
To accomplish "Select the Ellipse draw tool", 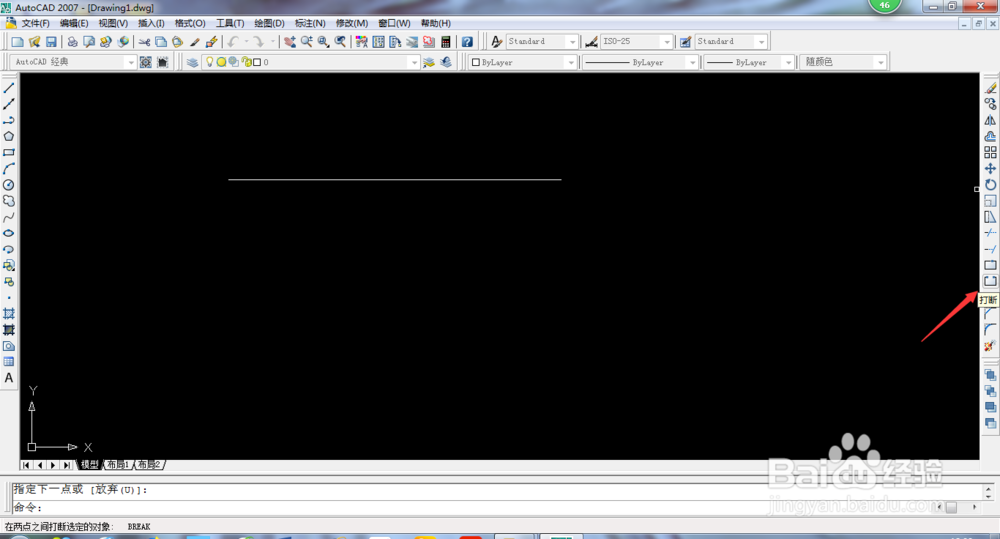I will point(9,233).
